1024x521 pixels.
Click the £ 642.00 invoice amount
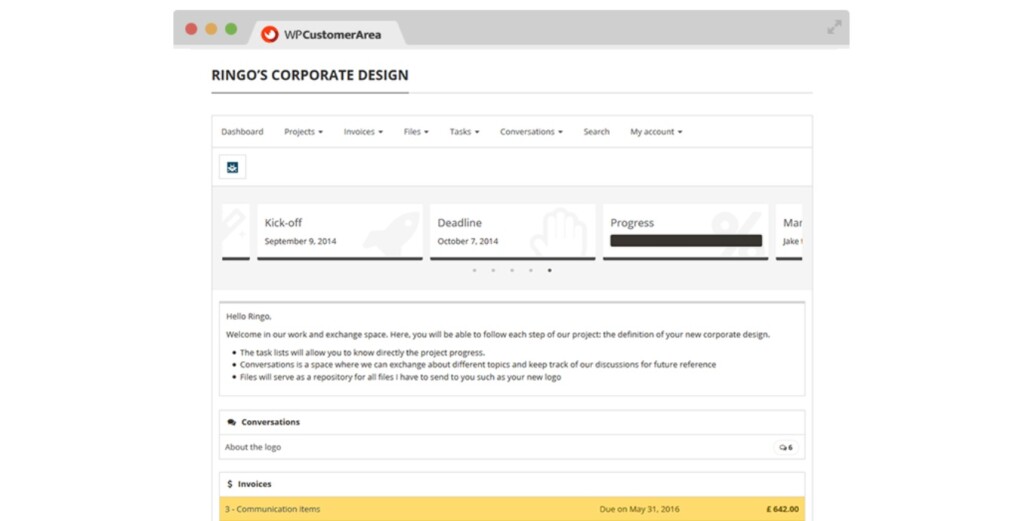(x=782, y=509)
